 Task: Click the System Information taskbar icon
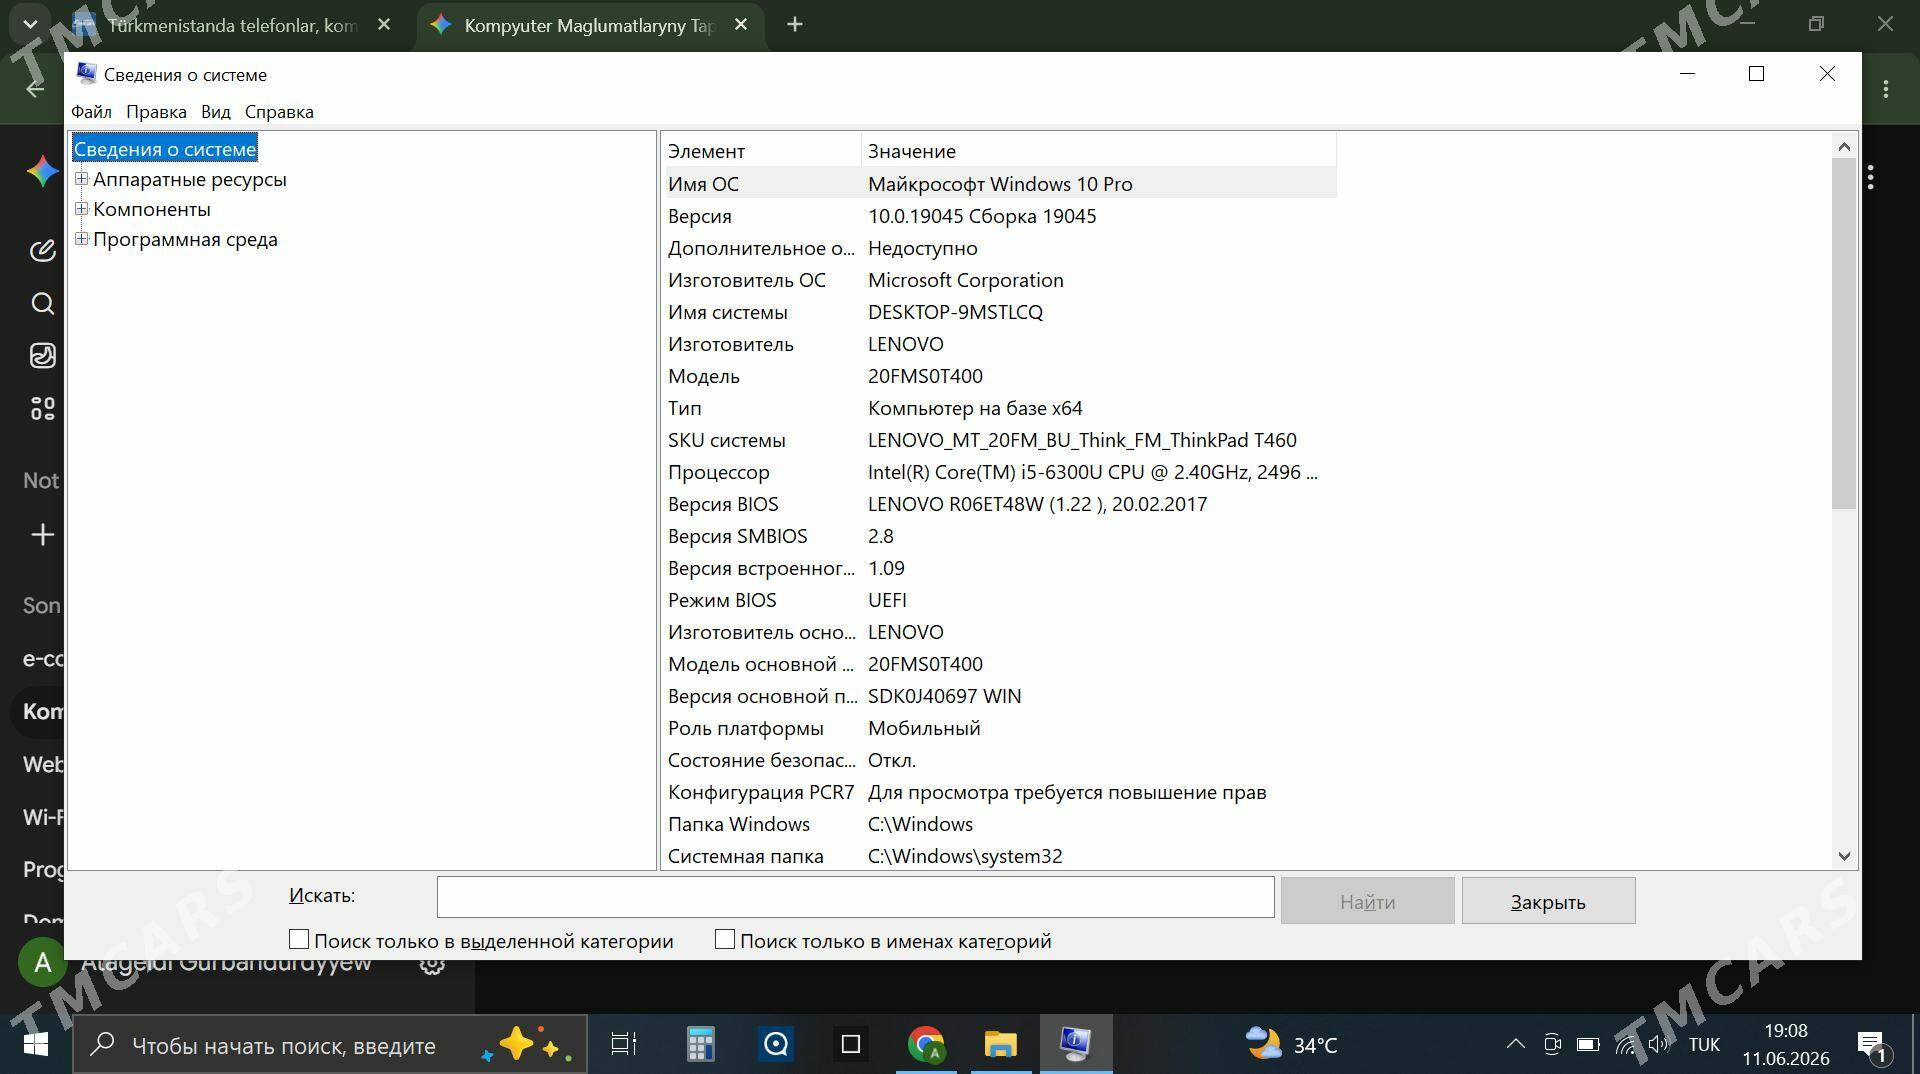click(1076, 1045)
